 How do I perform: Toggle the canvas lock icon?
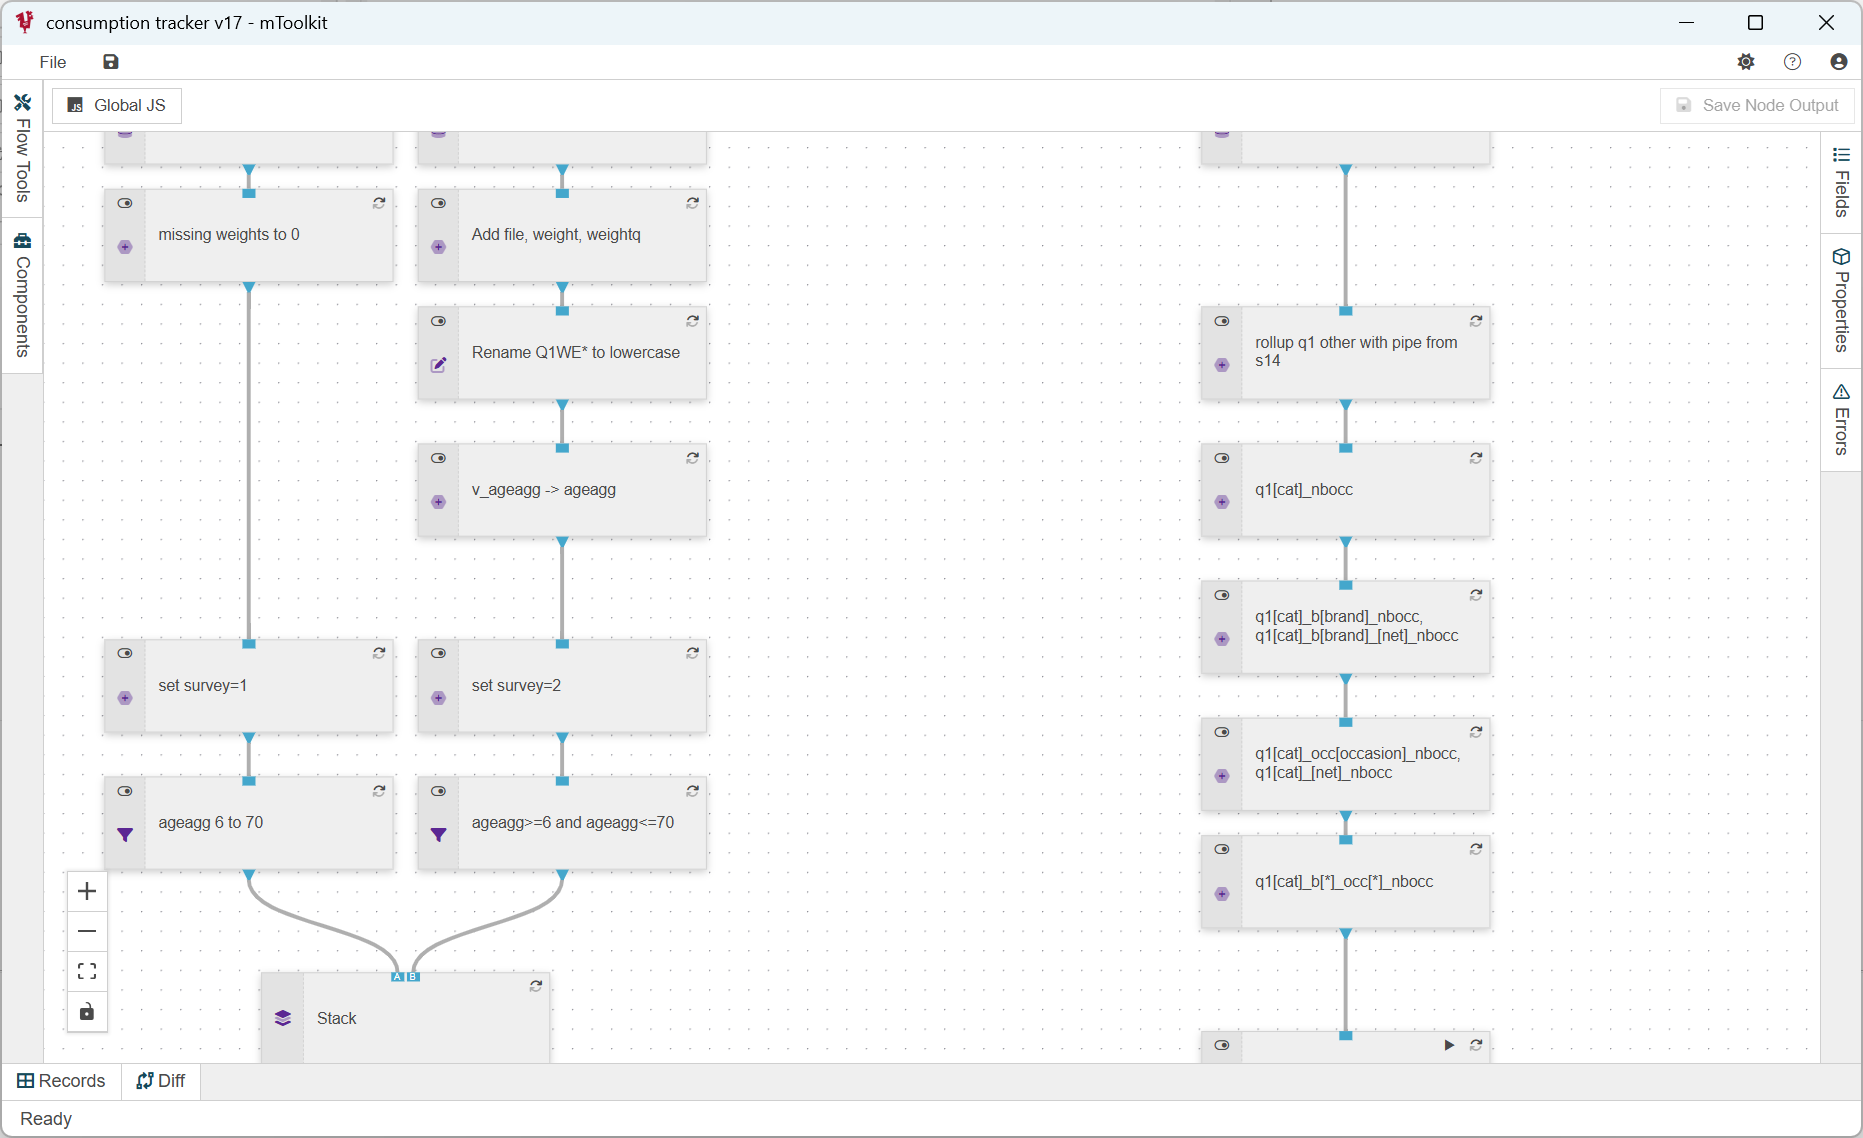(x=87, y=1012)
